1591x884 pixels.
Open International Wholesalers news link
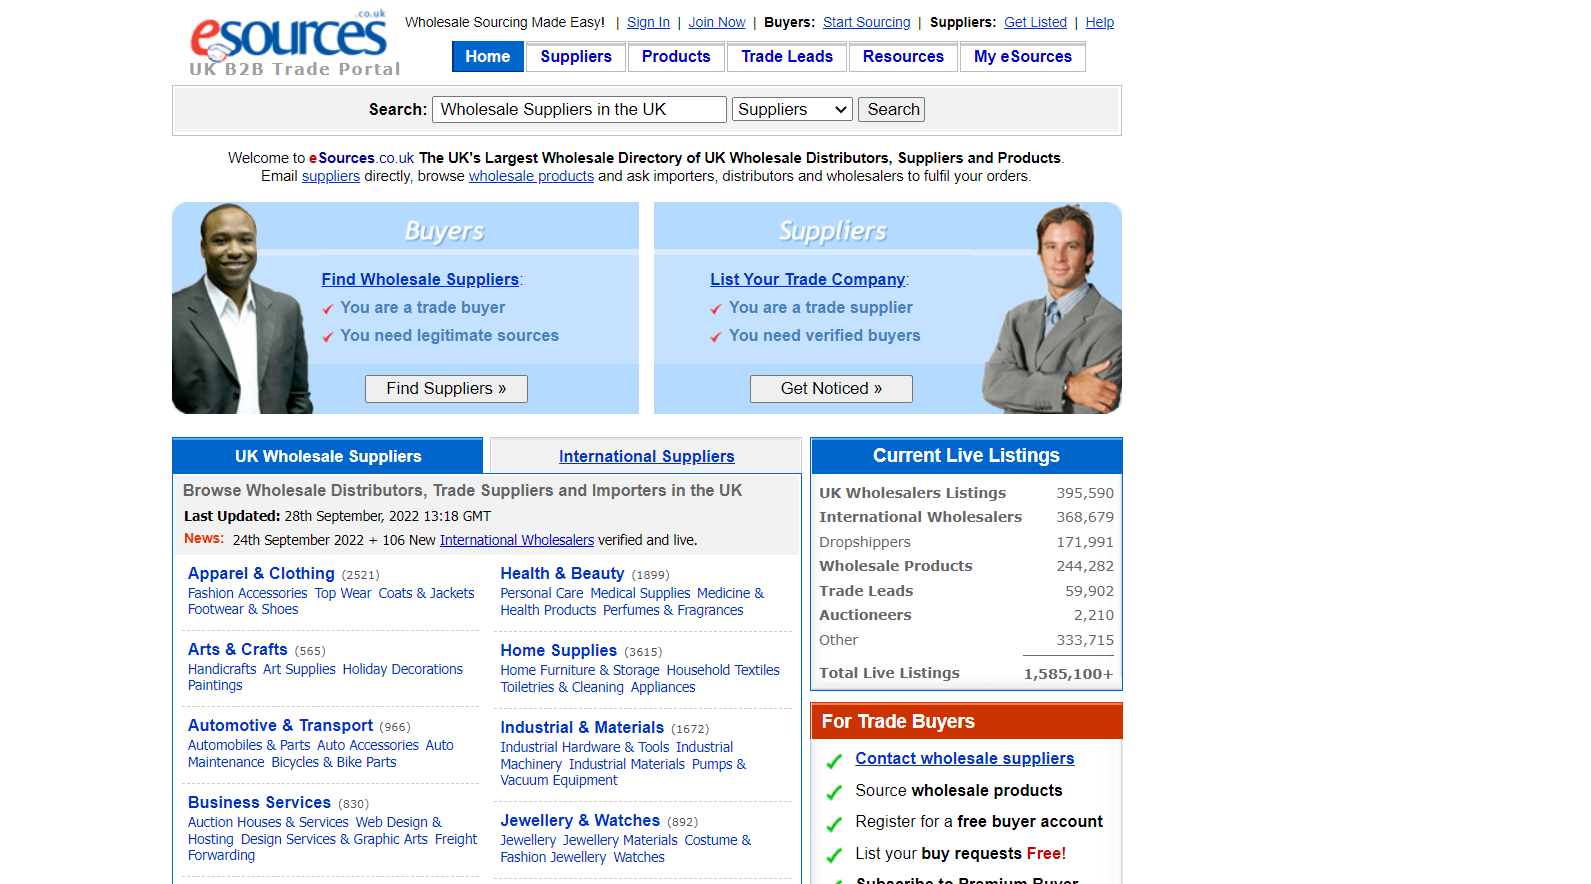(517, 540)
